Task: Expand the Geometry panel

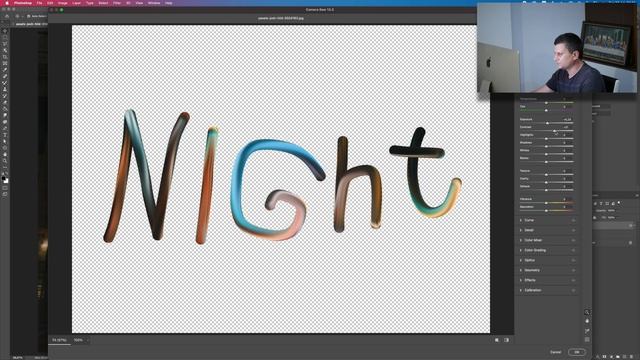Action: click(x=521, y=270)
